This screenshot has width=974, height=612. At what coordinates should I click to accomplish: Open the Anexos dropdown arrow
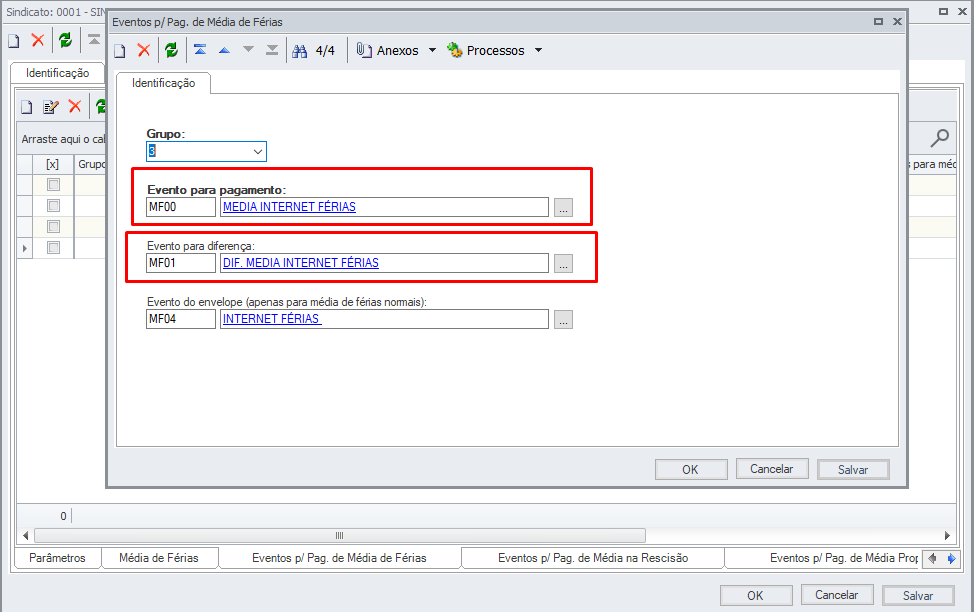tap(432, 50)
